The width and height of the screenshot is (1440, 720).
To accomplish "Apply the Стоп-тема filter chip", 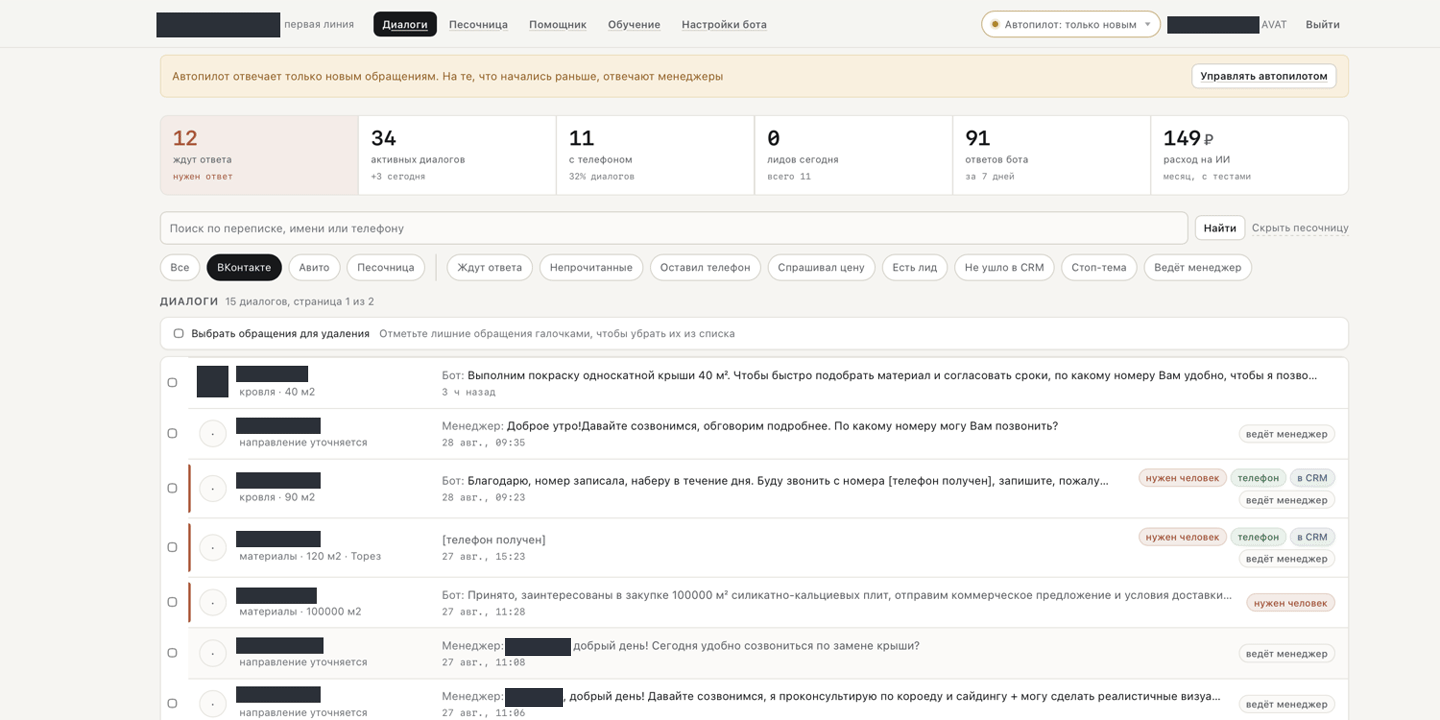I will (x=1099, y=267).
